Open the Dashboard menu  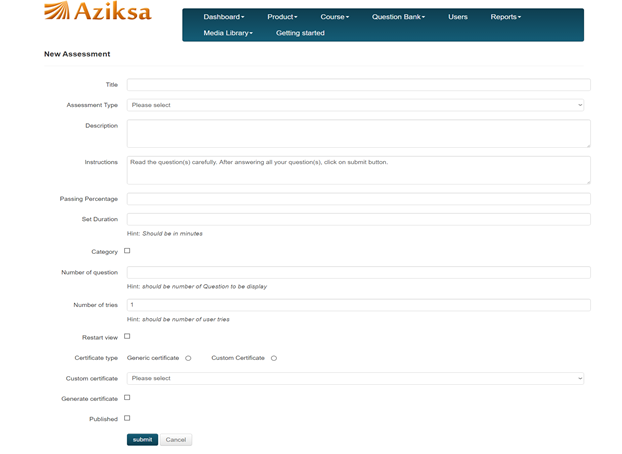click(224, 17)
